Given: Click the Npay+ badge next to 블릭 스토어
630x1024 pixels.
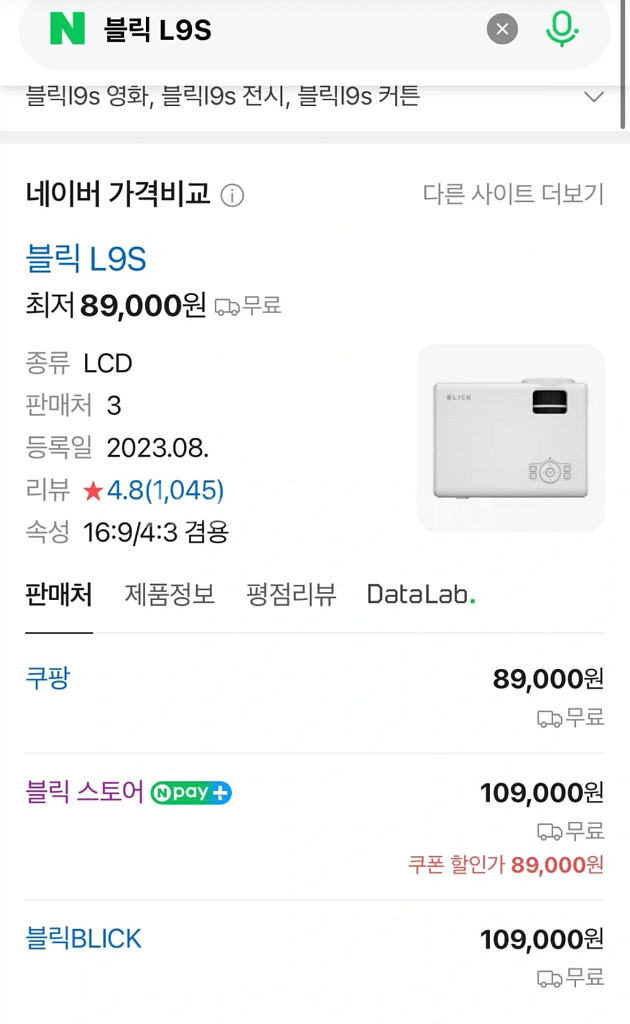Looking at the screenshot, I should tap(190, 792).
